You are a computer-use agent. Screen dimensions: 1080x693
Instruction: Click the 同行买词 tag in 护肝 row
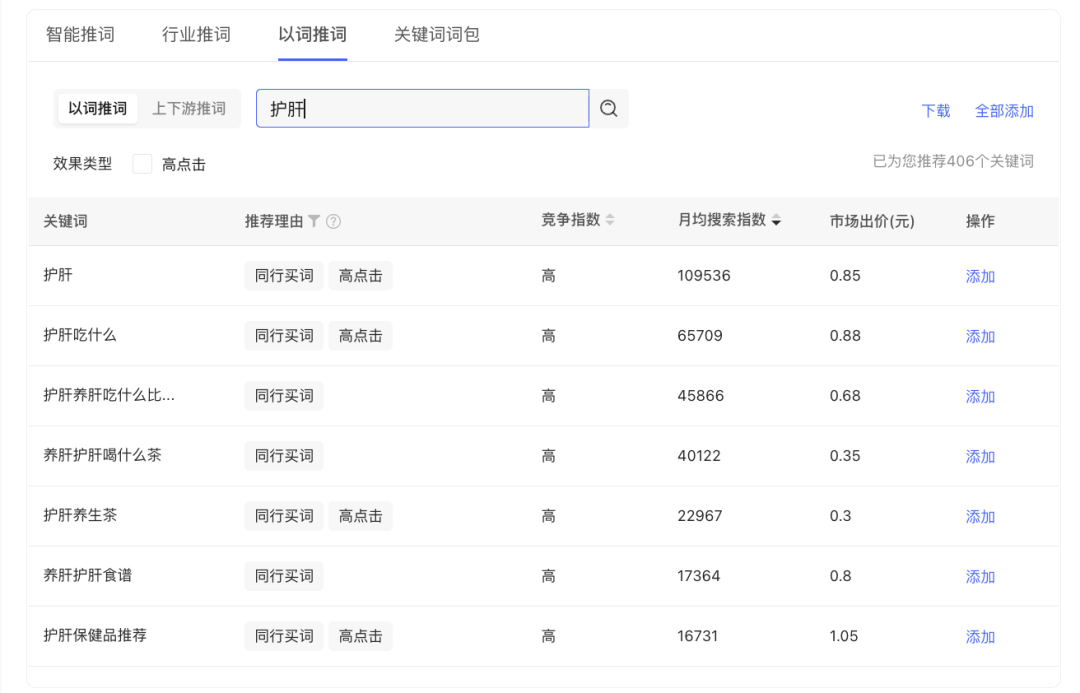(284, 276)
